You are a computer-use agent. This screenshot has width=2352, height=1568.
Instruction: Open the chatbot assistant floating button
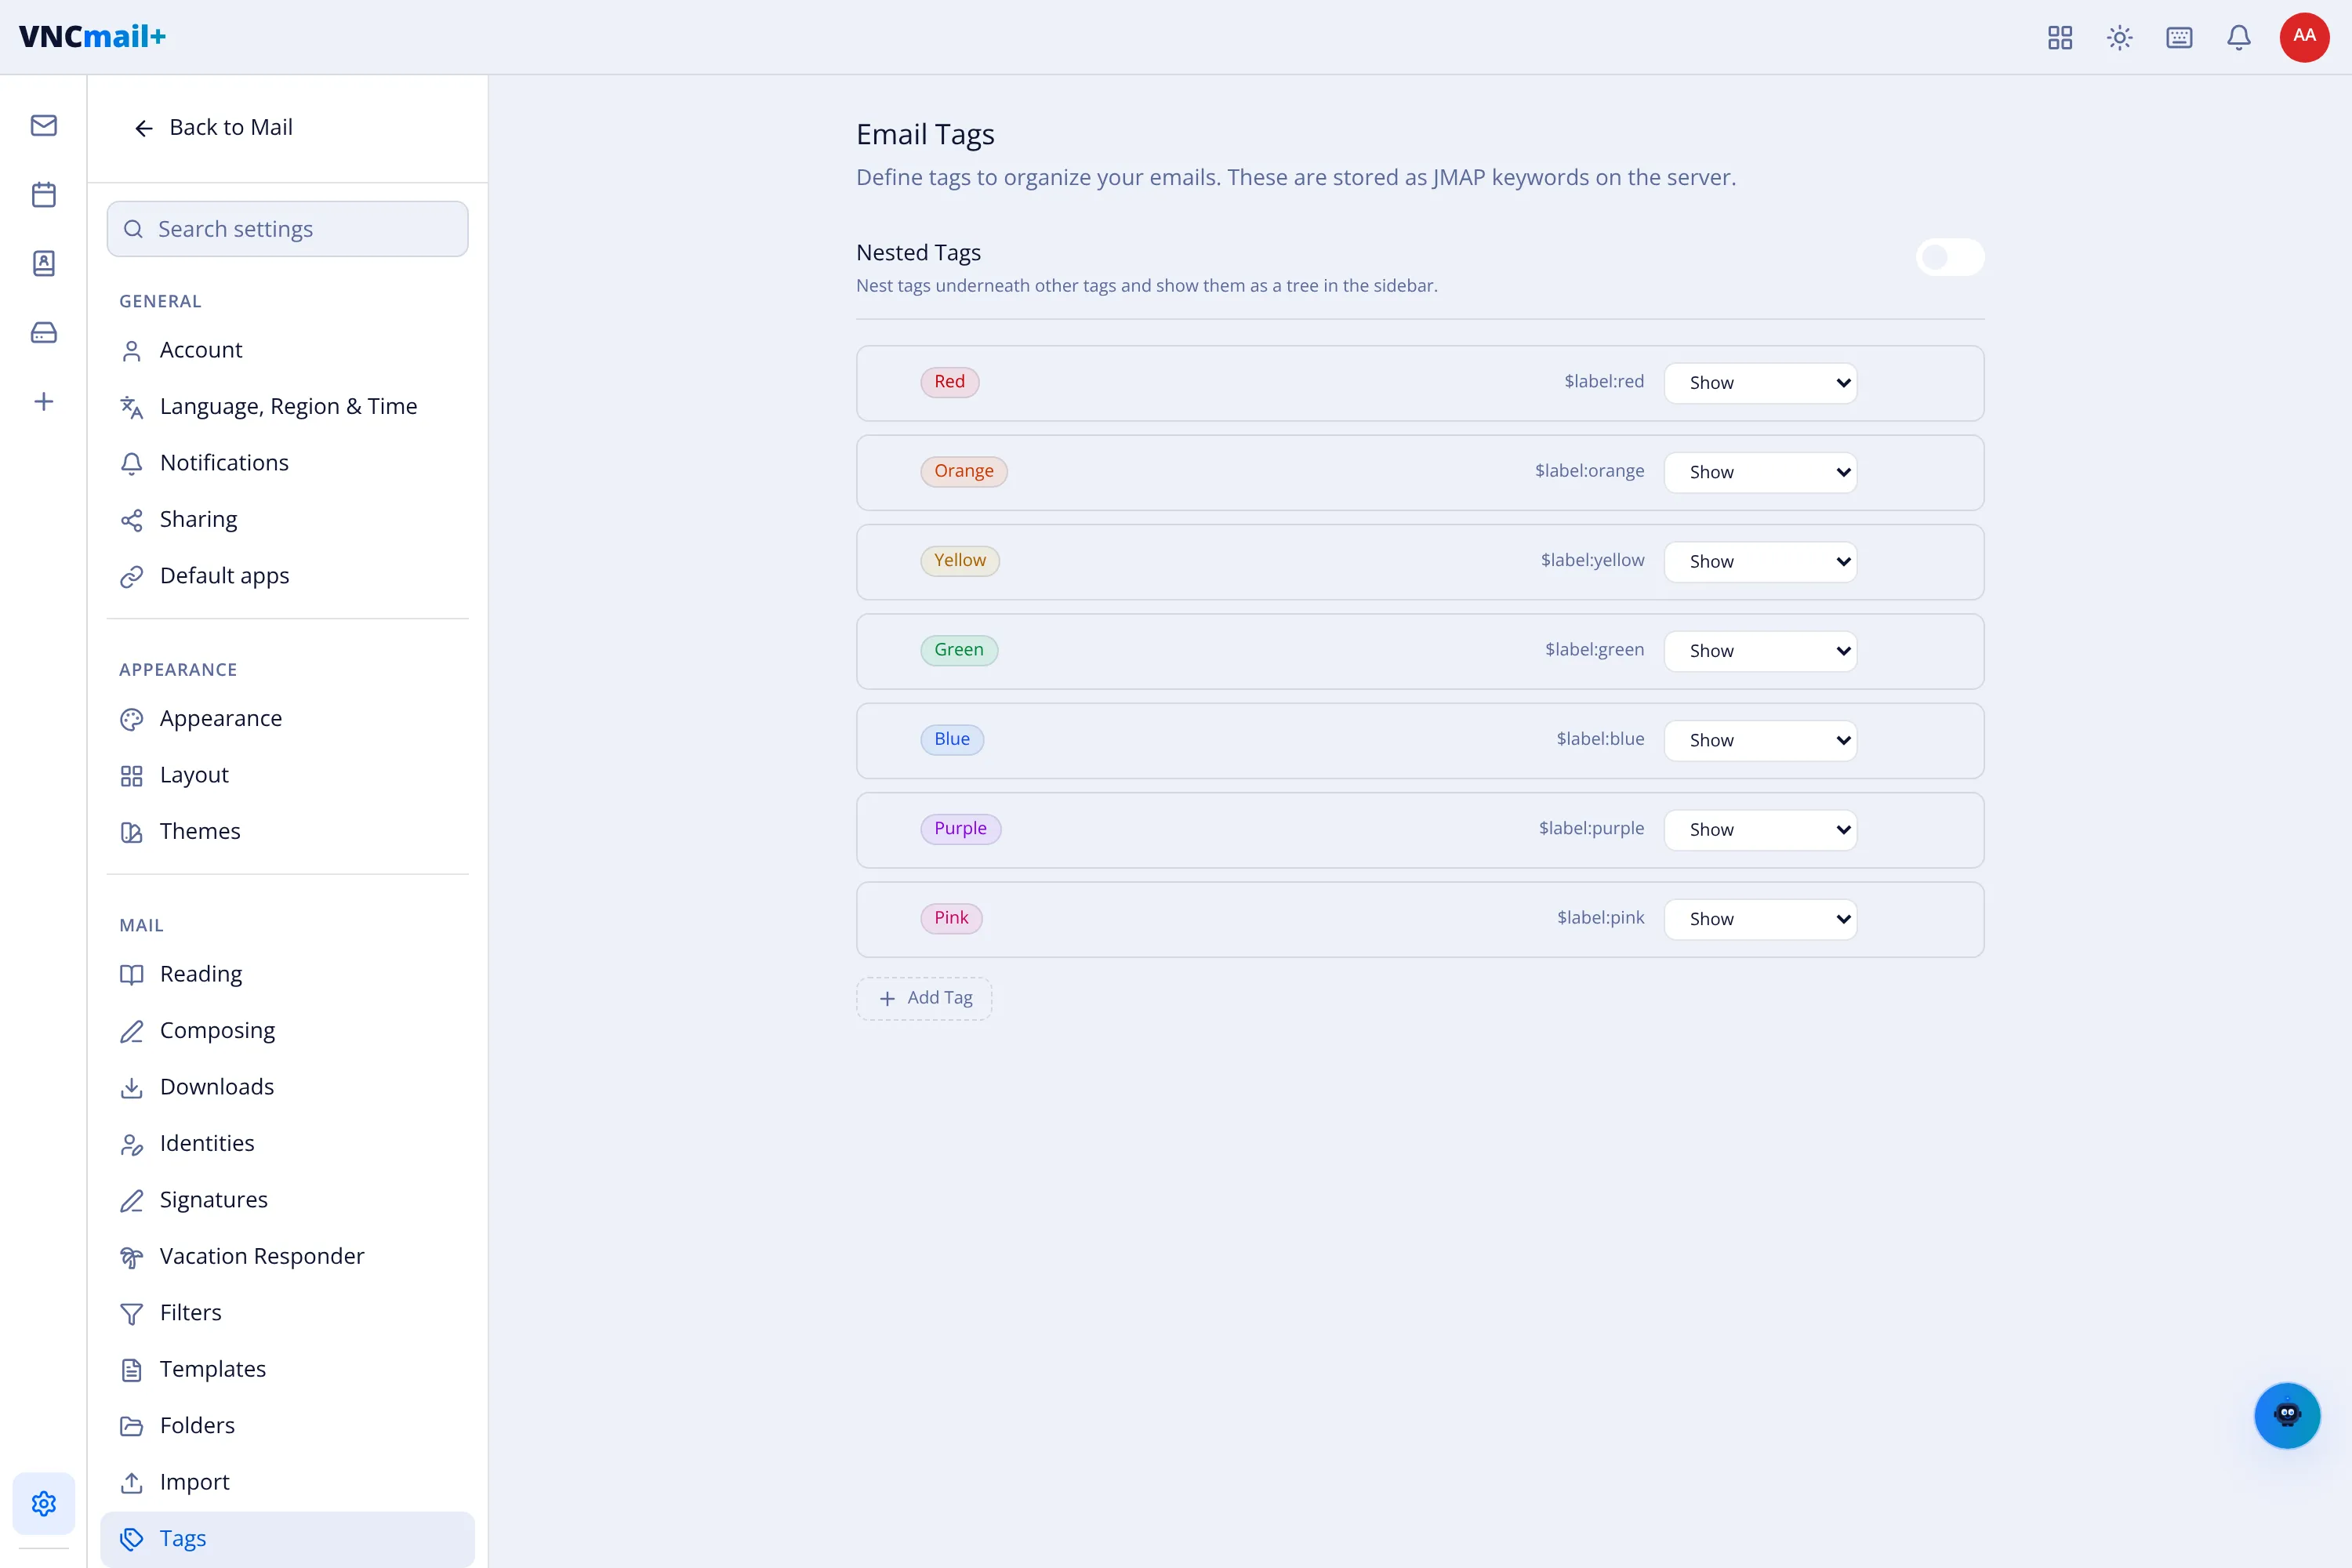[2287, 1415]
